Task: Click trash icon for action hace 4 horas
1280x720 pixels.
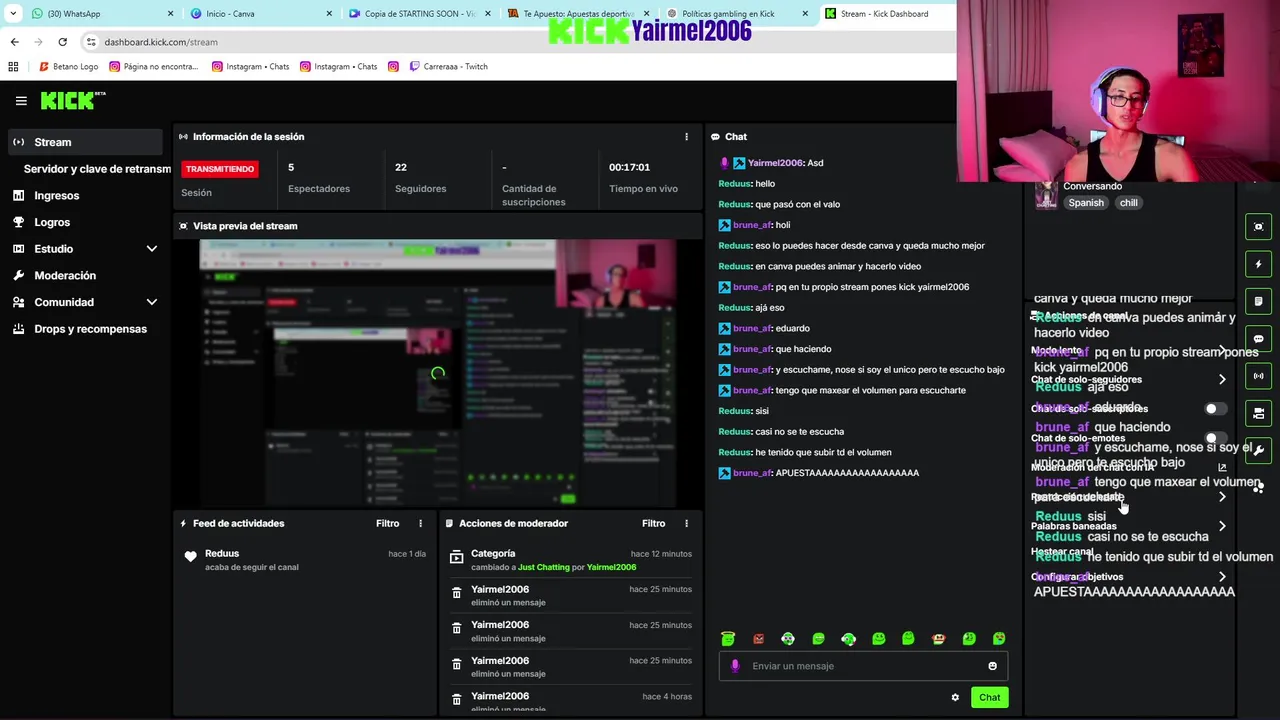Action: [x=456, y=700]
